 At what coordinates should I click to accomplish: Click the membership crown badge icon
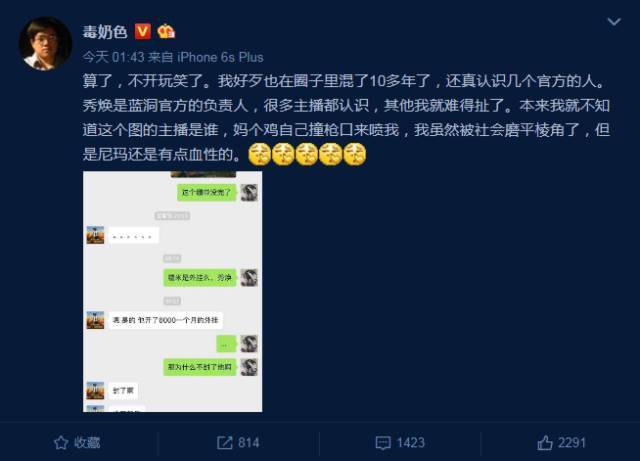tap(166, 31)
